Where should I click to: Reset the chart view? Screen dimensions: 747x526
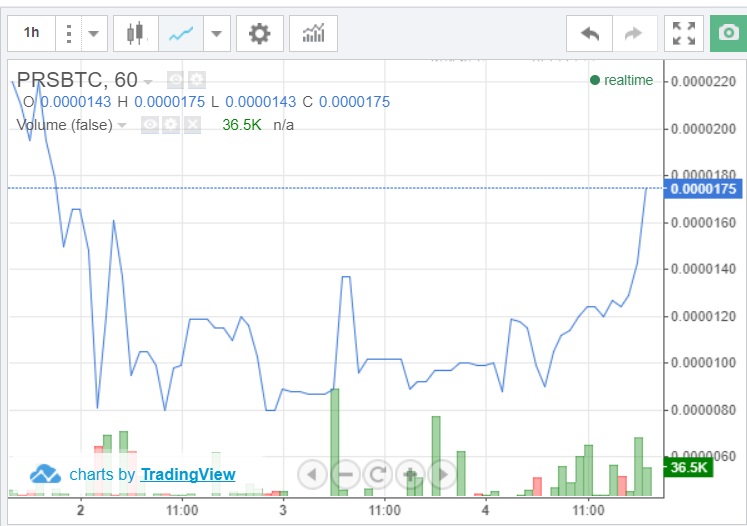377,474
